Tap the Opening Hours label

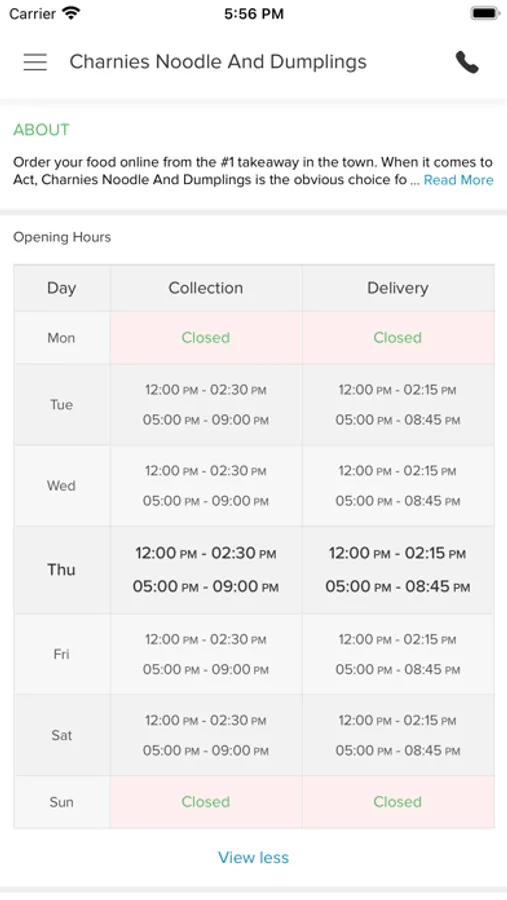(x=62, y=237)
